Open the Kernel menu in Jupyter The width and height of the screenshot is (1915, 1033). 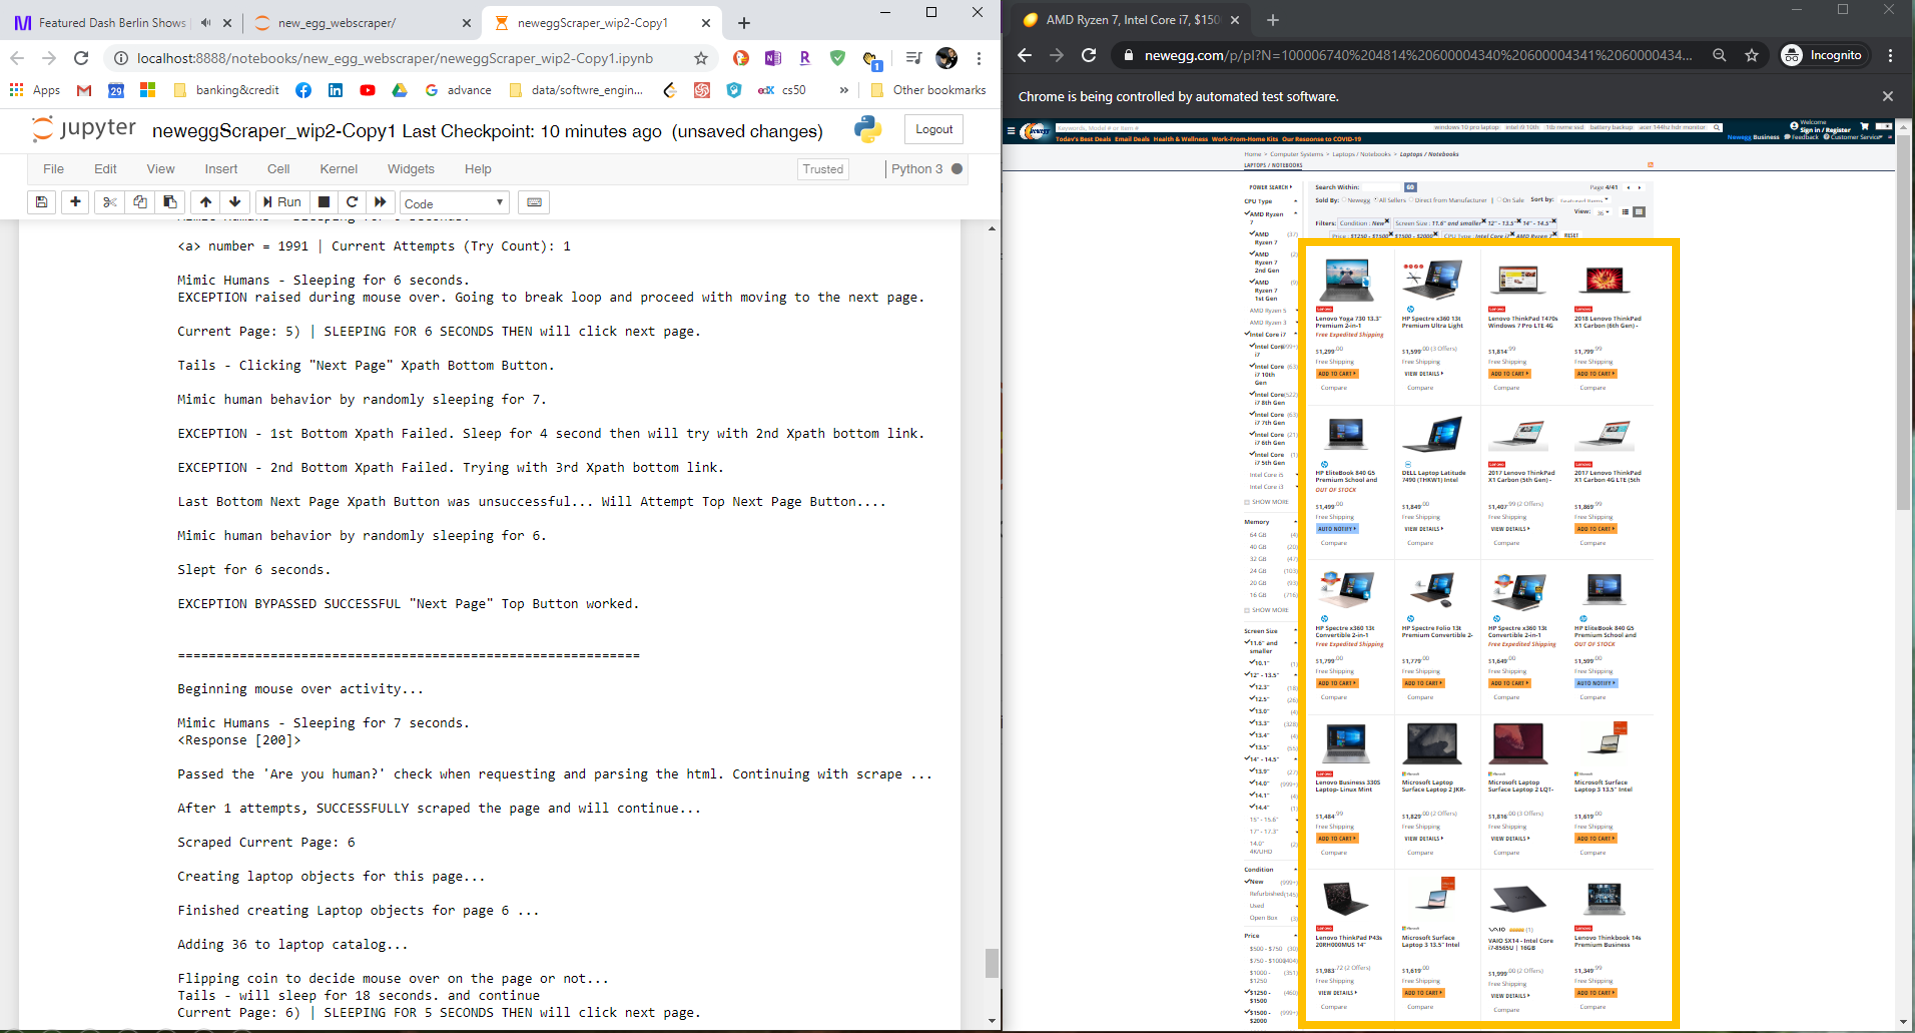338,169
